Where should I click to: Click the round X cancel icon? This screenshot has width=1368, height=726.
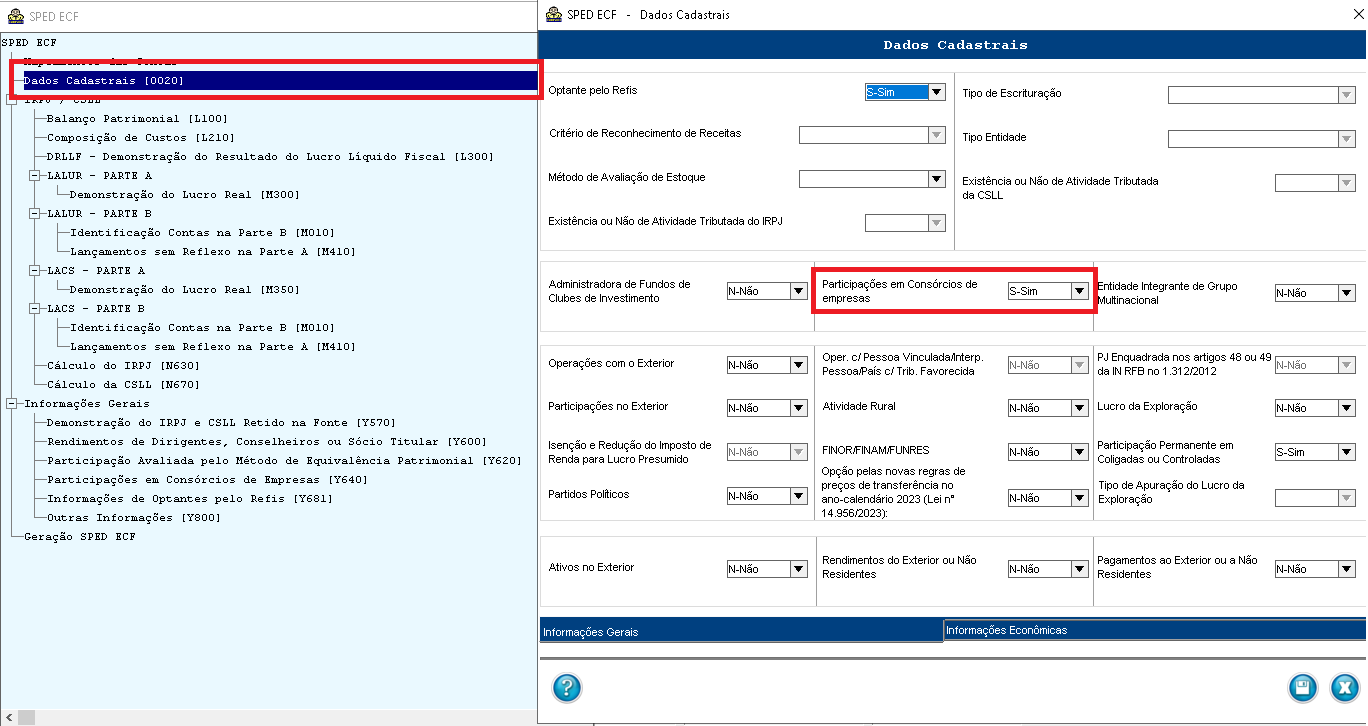[x=1345, y=687]
